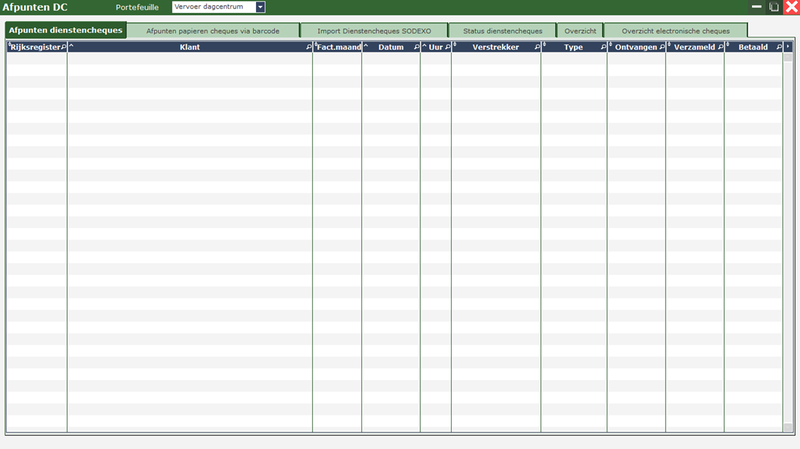Screen dimensions: 800x449
Task: Click the search icon in Uur column
Action: pos(447,47)
